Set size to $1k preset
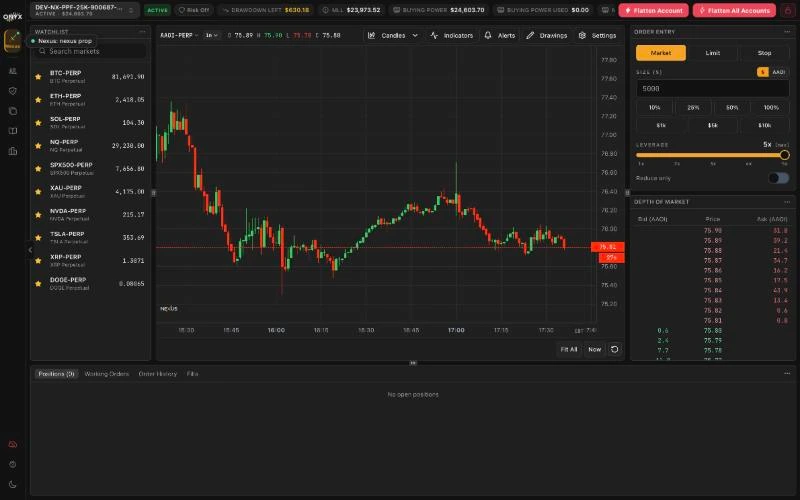800x500 pixels. (661, 125)
